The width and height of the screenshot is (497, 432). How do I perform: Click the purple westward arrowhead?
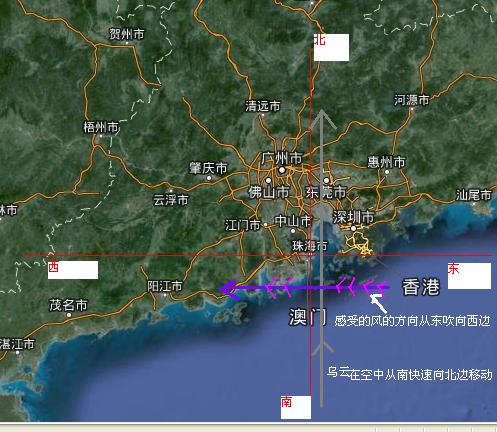tap(229, 289)
